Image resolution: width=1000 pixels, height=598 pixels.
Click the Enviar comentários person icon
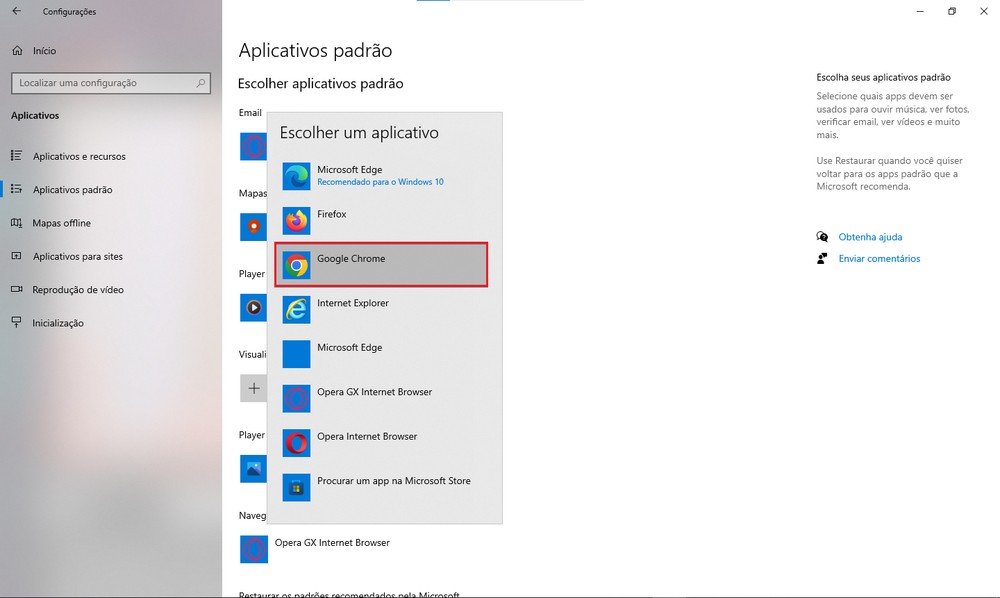[822, 258]
